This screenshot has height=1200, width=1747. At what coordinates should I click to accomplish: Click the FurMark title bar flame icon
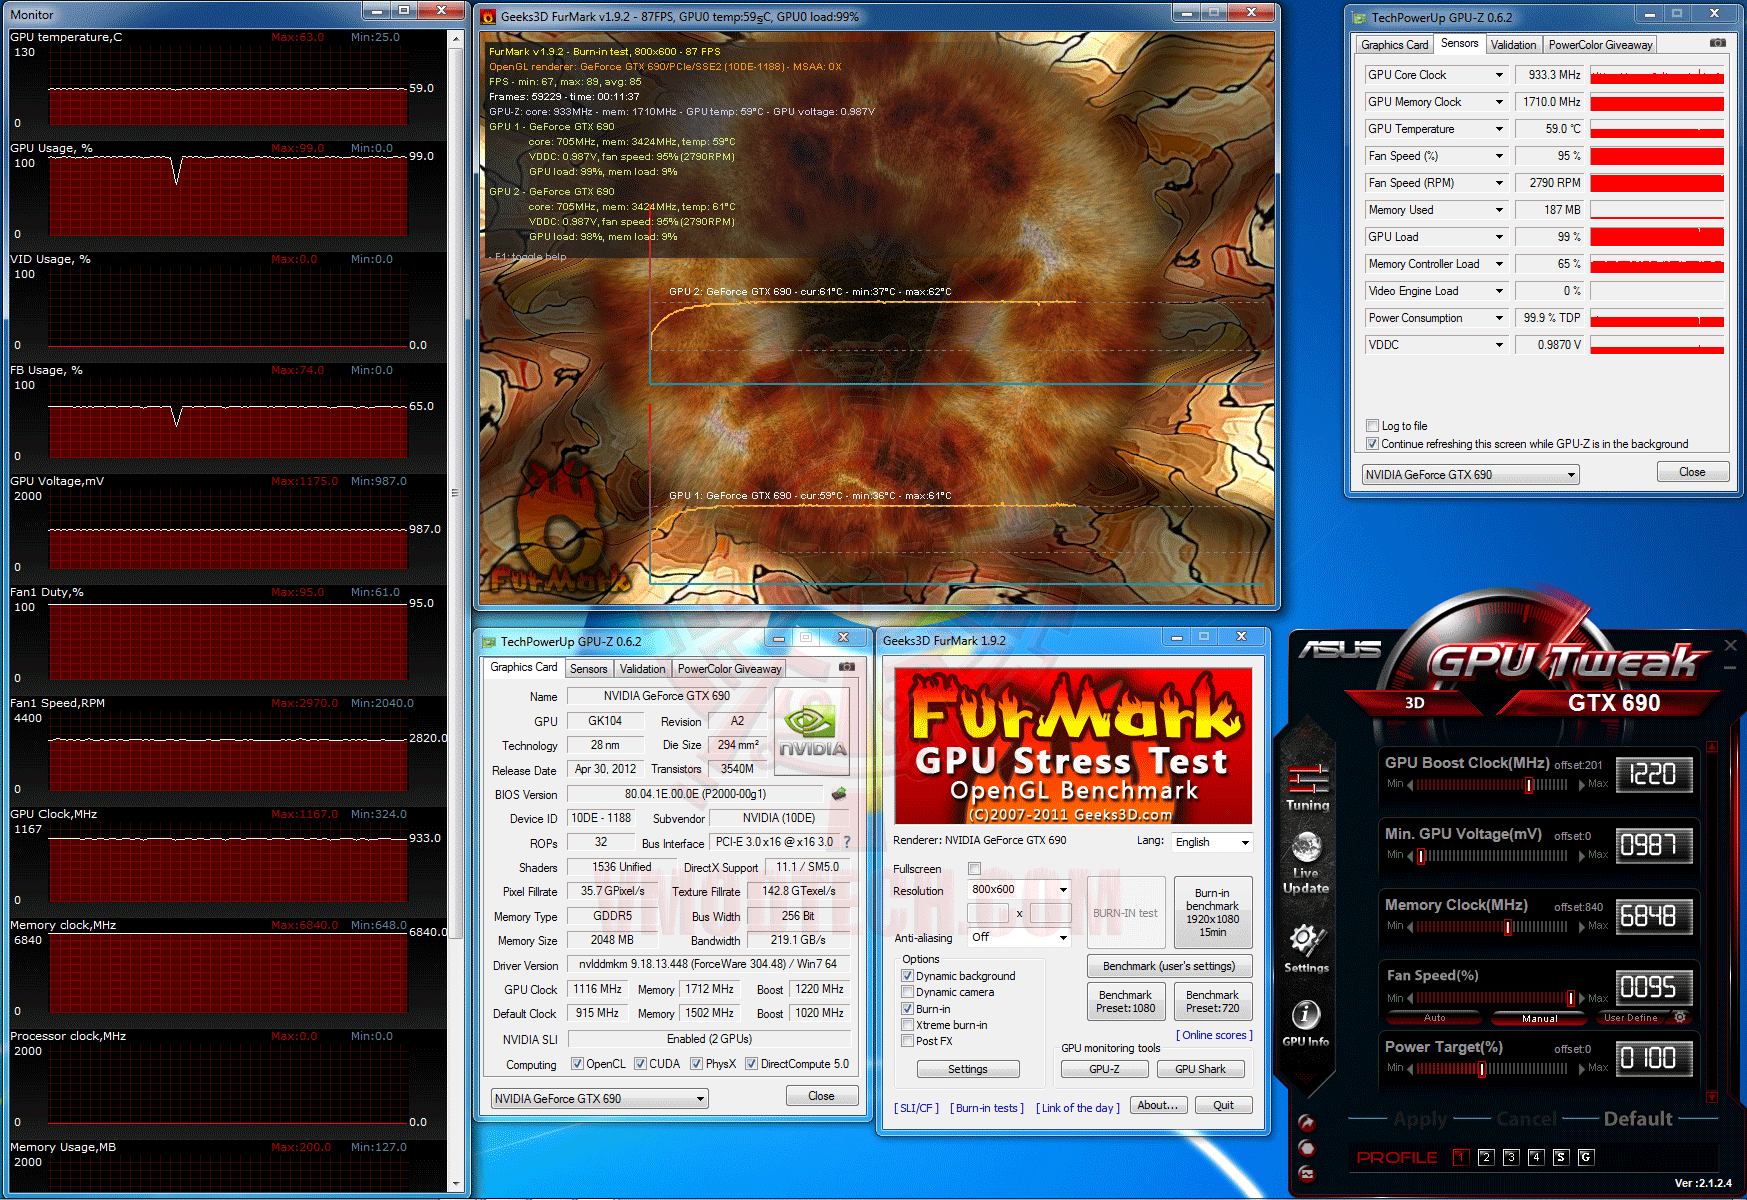[488, 17]
